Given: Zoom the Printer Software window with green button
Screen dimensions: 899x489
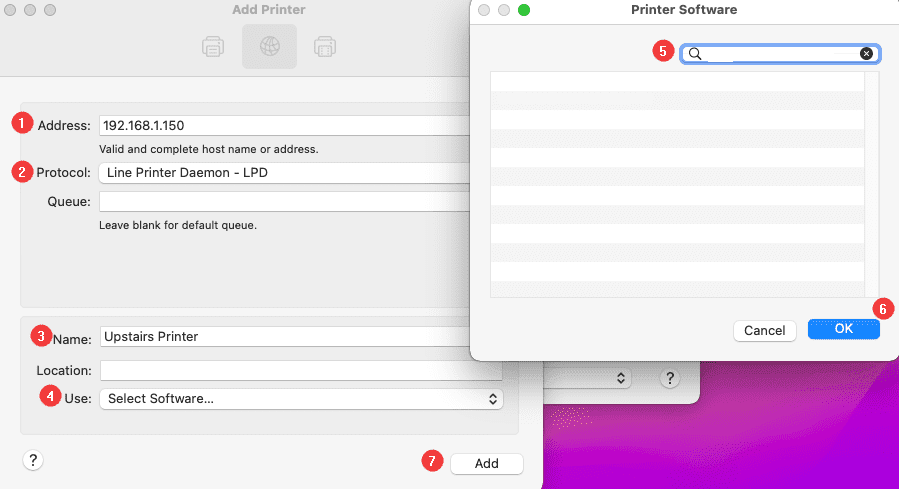Looking at the screenshot, I should (x=523, y=10).
